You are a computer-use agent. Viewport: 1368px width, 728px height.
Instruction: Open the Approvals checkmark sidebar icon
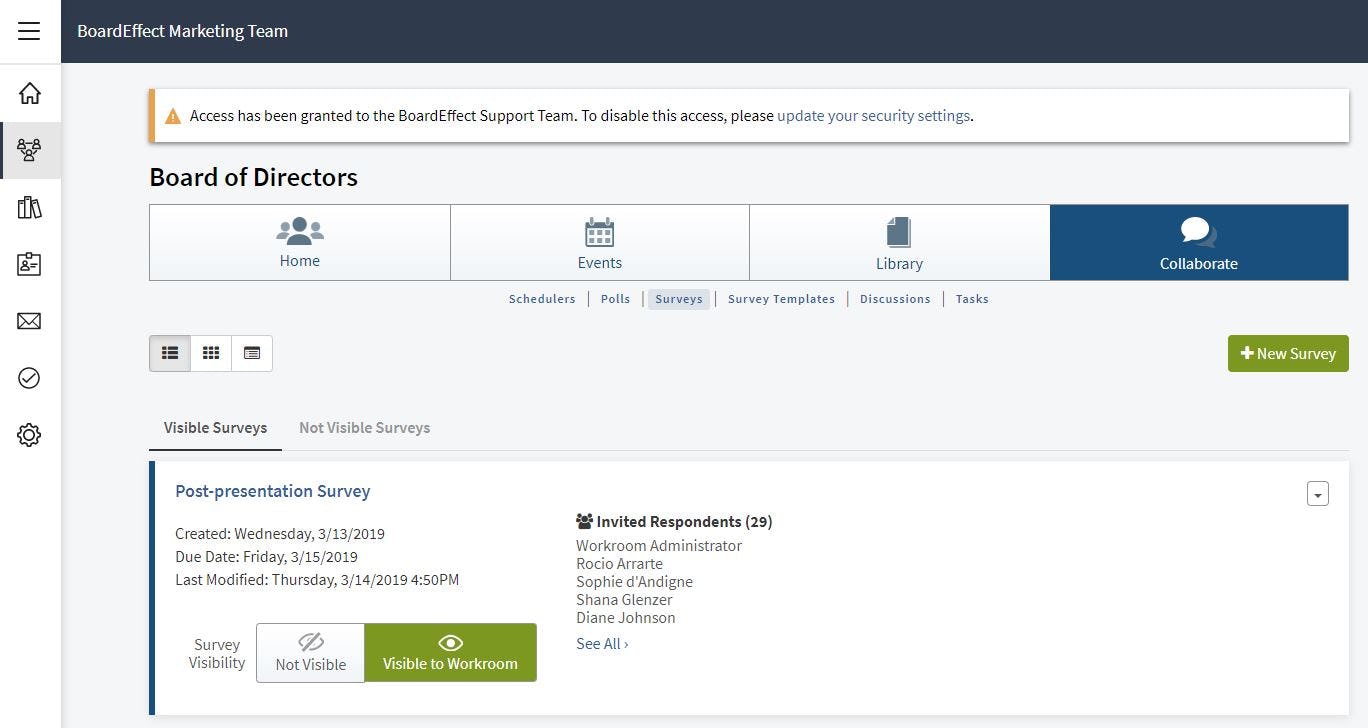click(x=30, y=378)
